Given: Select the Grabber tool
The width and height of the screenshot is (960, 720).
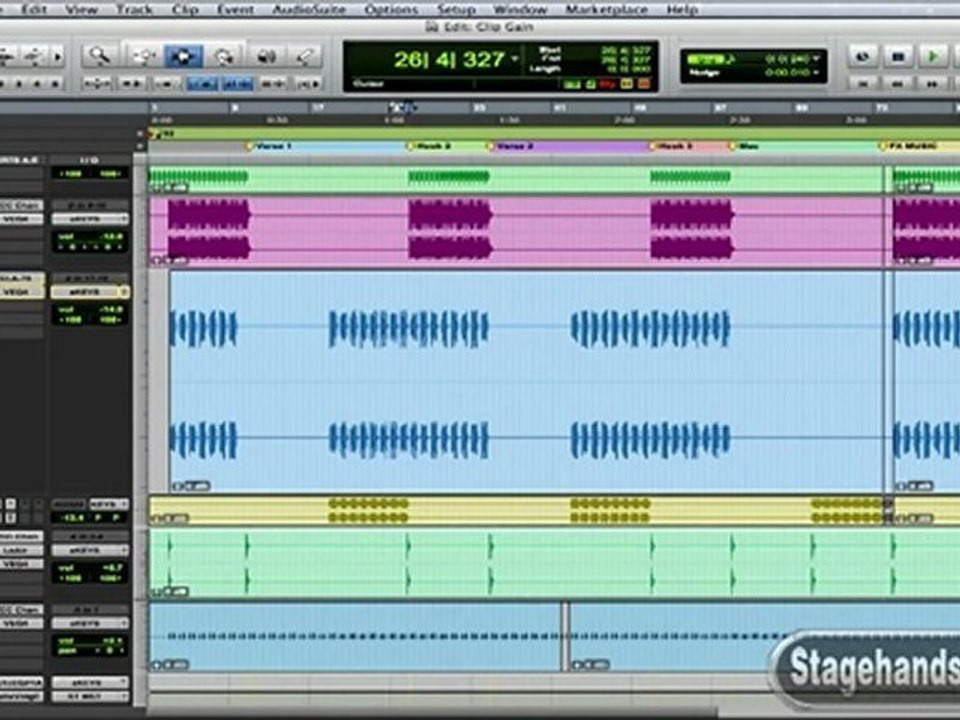Looking at the screenshot, I should tap(224, 56).
